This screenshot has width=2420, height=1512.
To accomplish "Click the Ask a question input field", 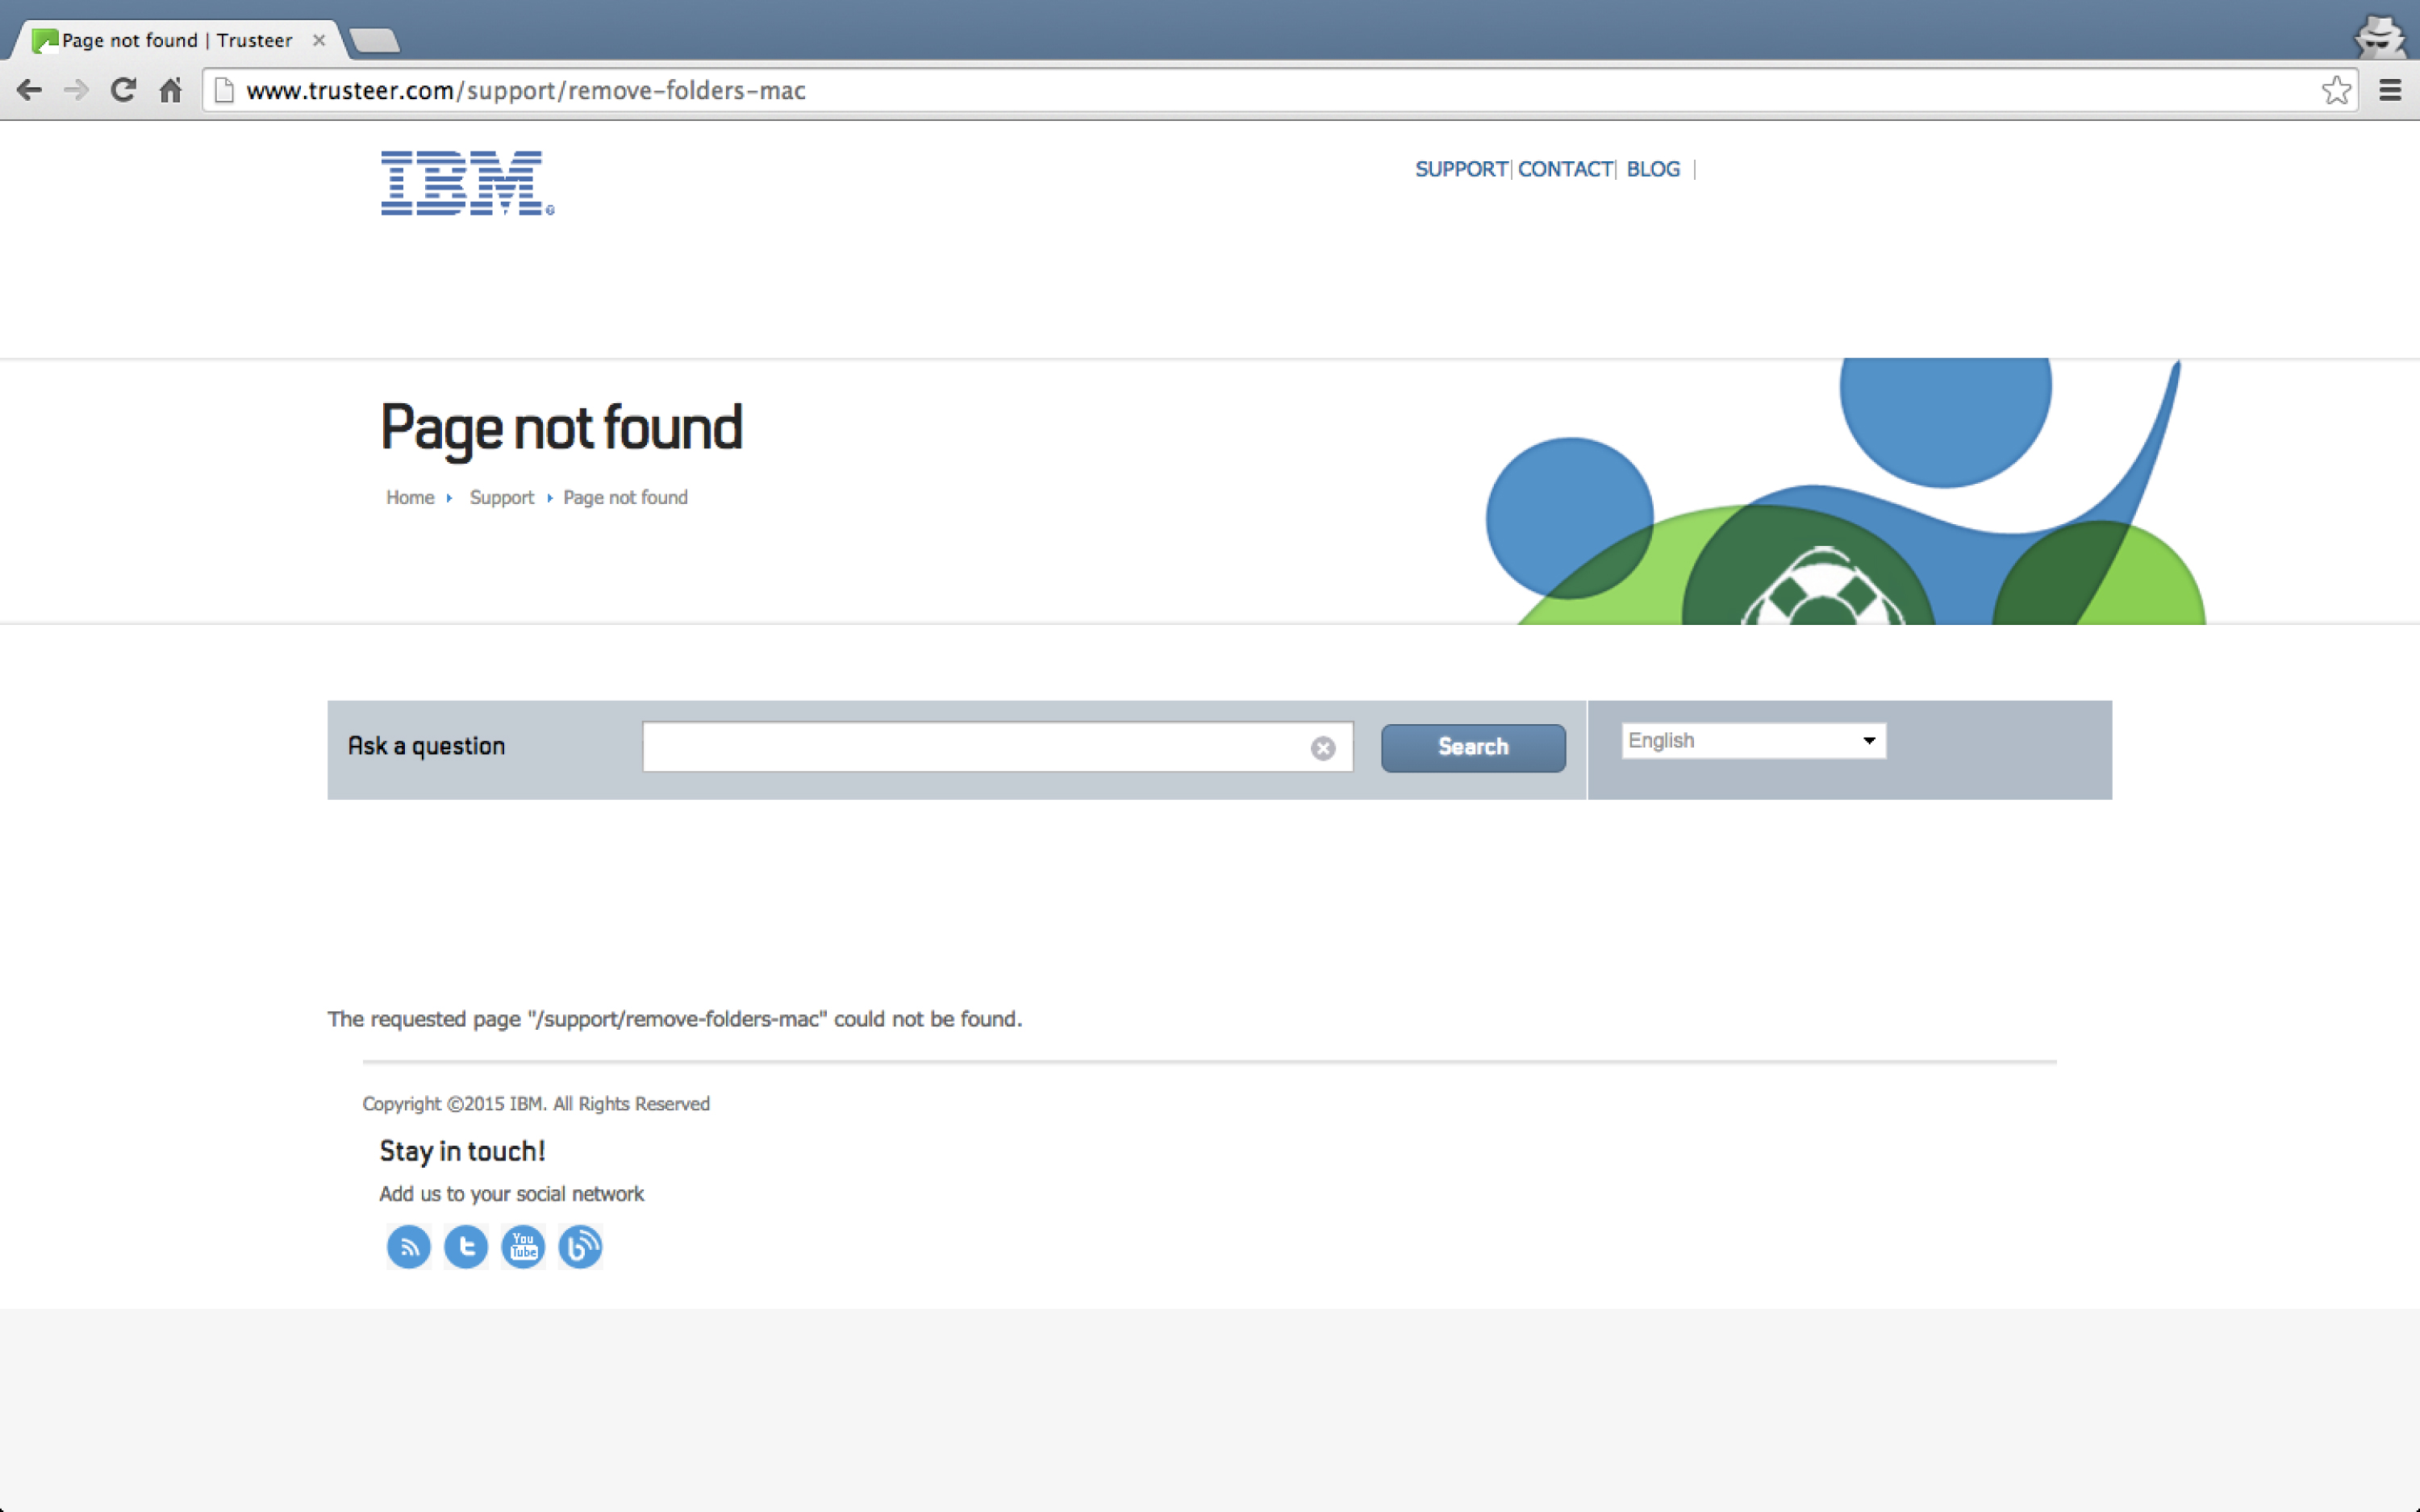I will click(x=975, y=747).
